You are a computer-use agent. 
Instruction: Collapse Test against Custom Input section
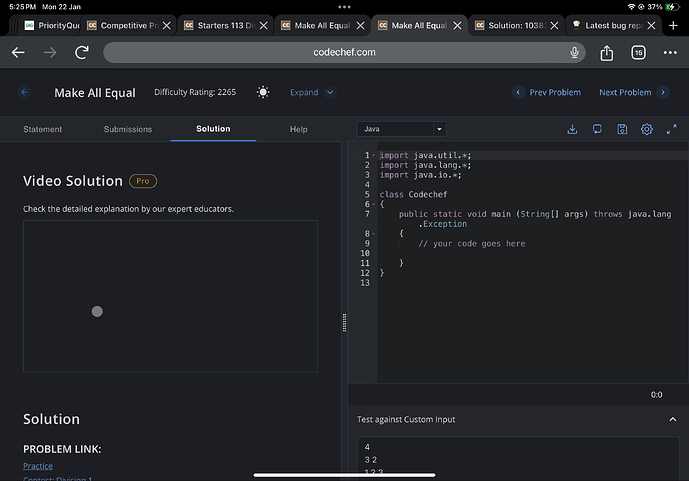coord(673,420)
